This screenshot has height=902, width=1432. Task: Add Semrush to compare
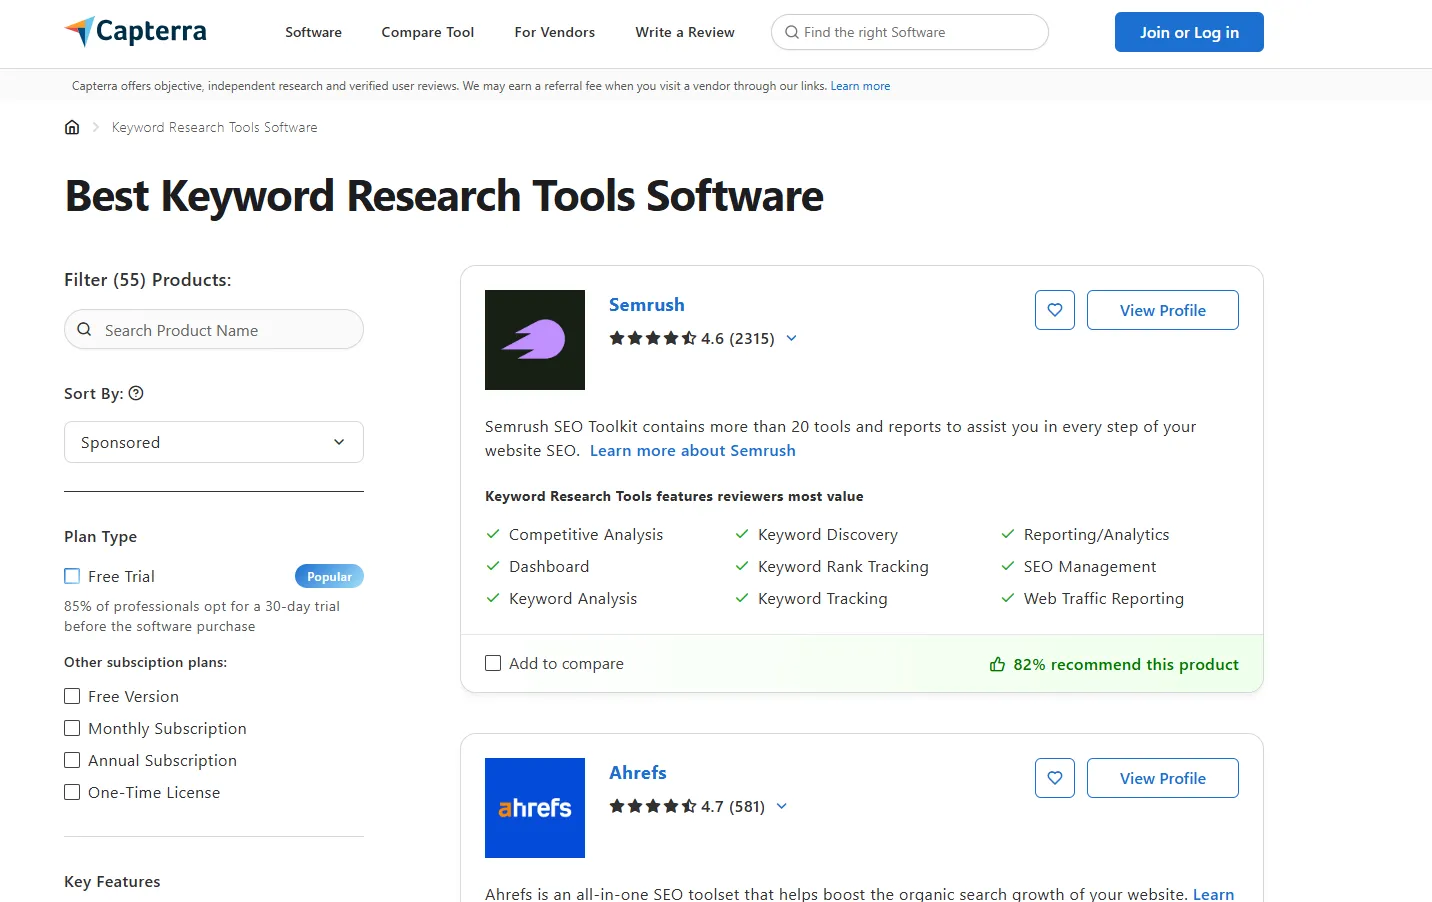pyautogui.click(x=492, y=663)
